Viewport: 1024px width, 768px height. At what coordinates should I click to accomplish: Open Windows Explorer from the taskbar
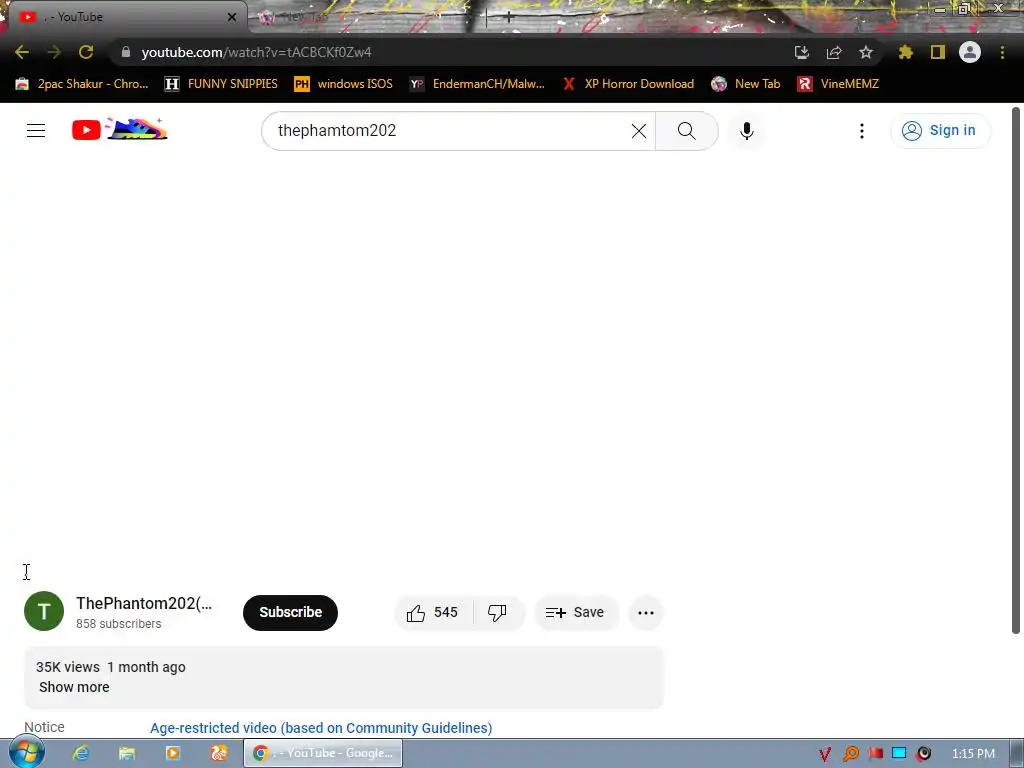pyautogui.click(x=127, y=753)
